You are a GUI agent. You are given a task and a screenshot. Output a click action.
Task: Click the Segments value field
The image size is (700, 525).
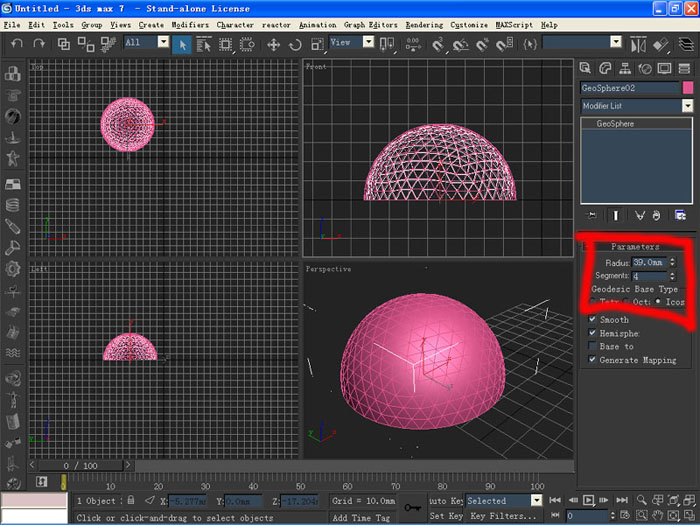(650, 276)
